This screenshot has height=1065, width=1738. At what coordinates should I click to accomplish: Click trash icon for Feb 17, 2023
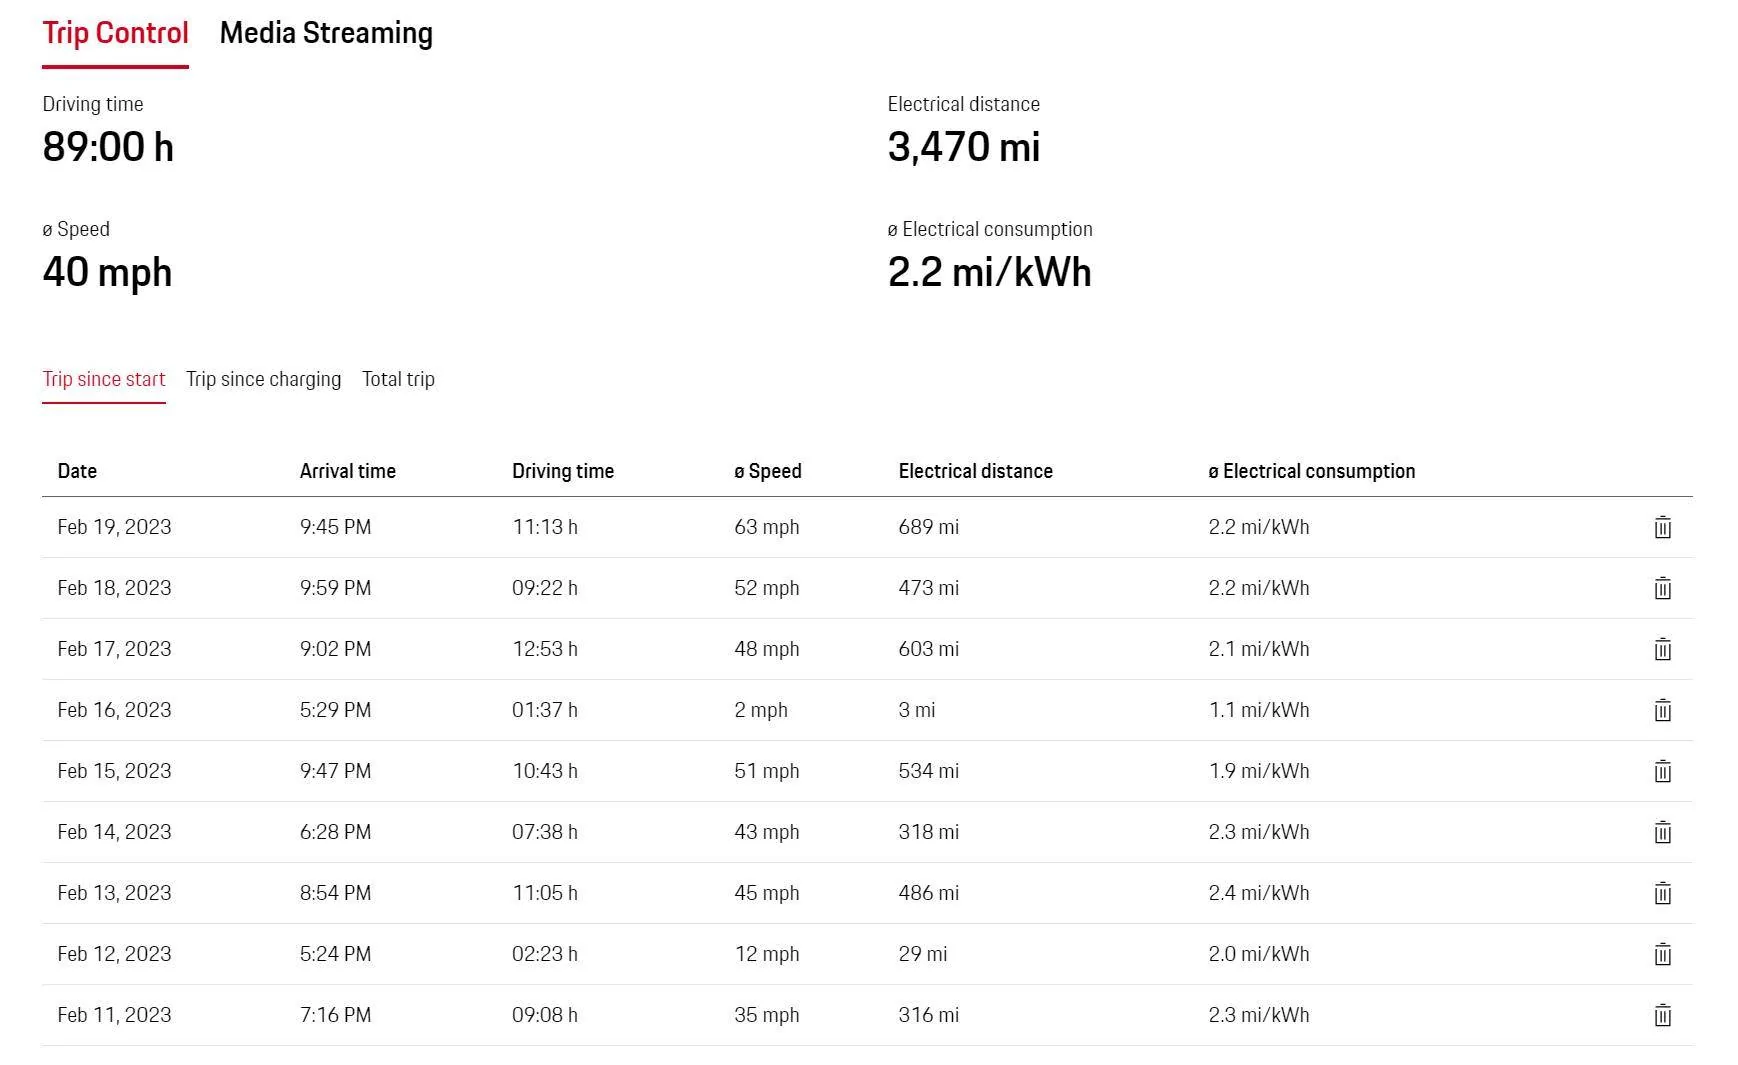[1662, 649]
